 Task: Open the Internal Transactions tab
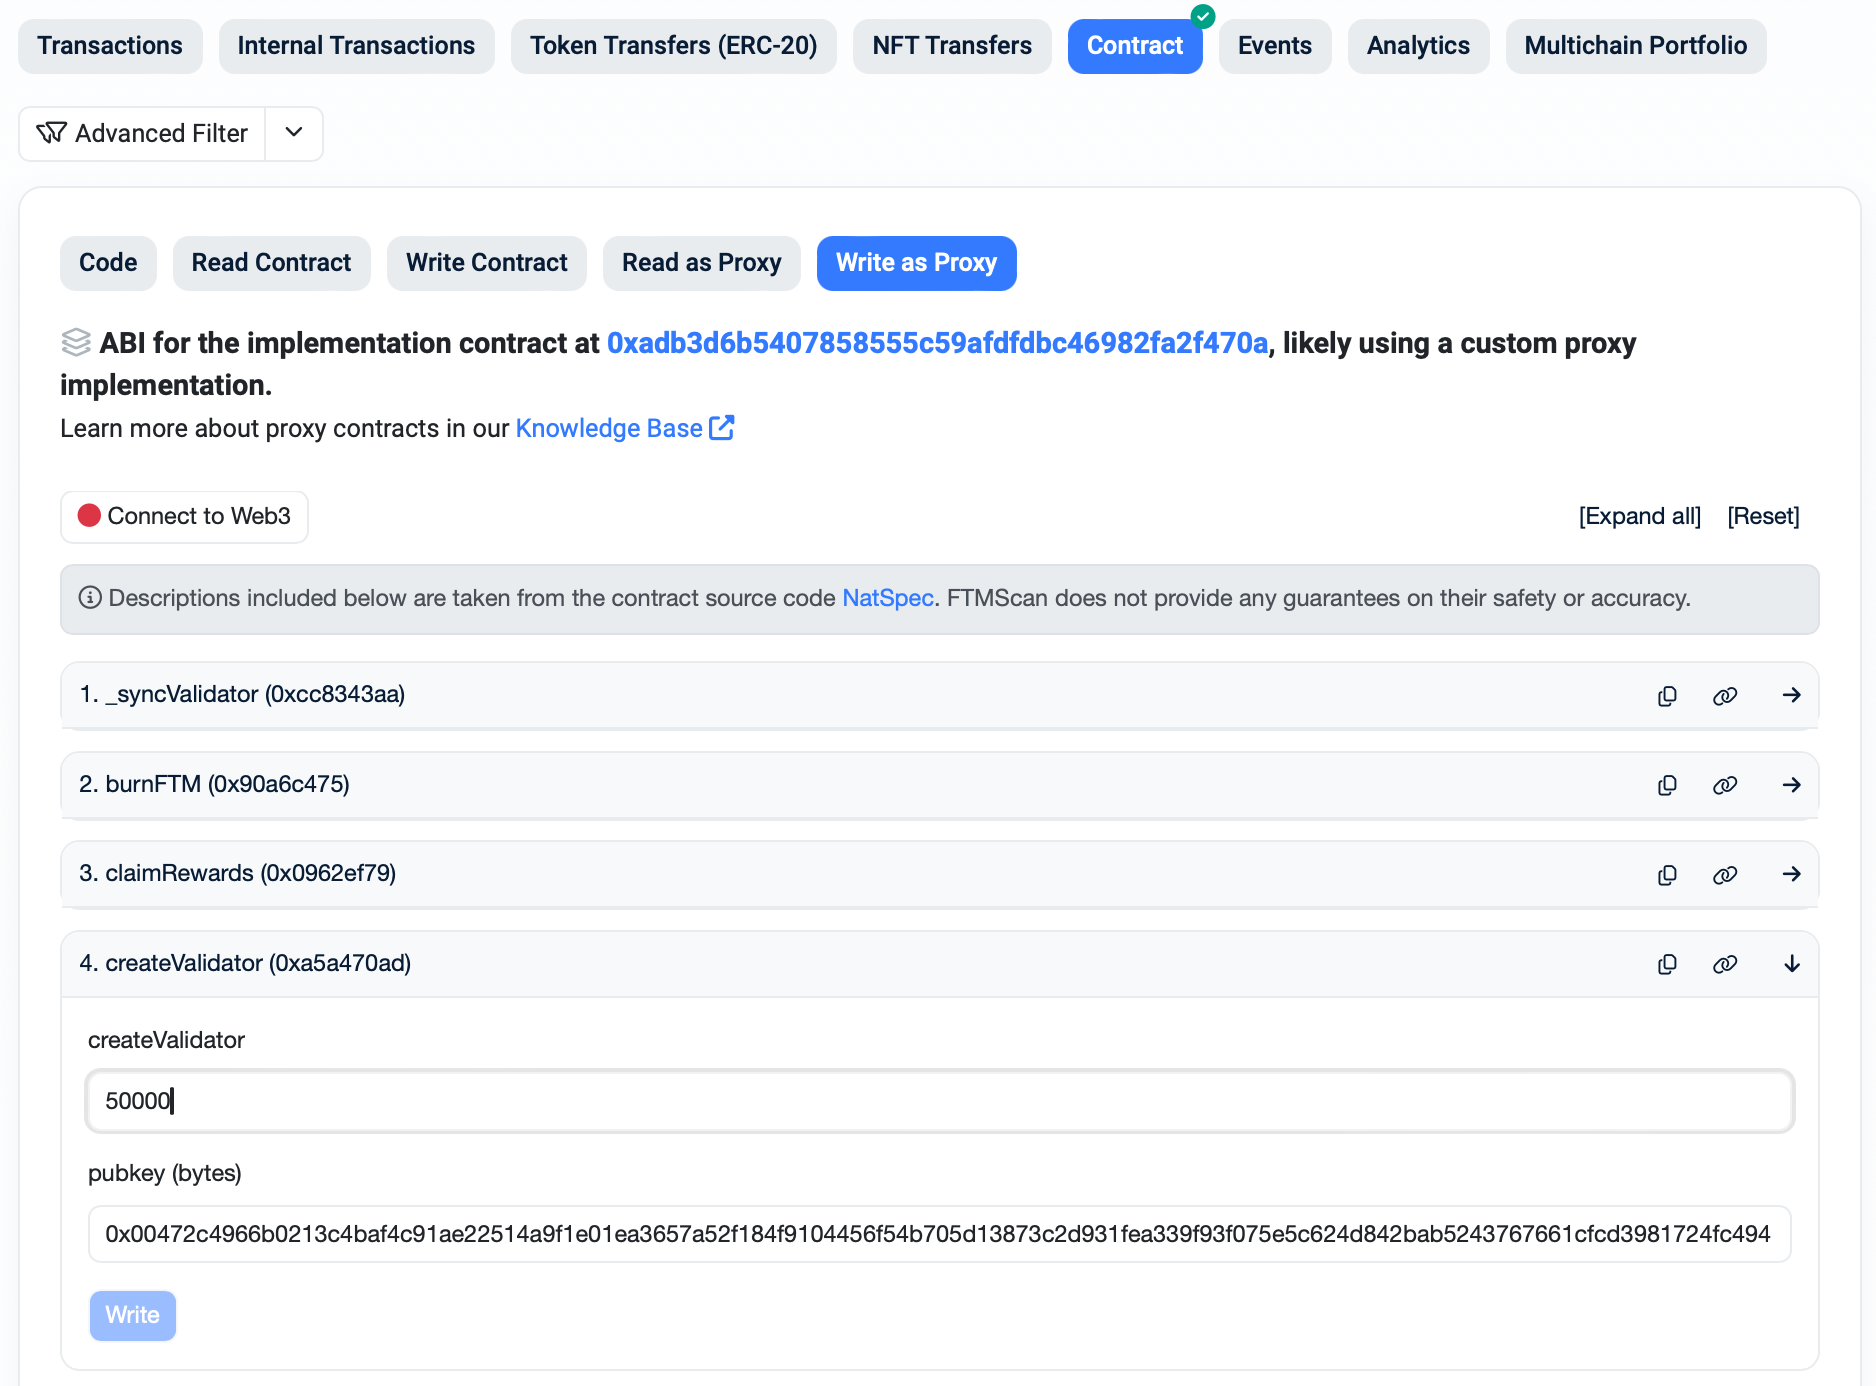point(356,46)
